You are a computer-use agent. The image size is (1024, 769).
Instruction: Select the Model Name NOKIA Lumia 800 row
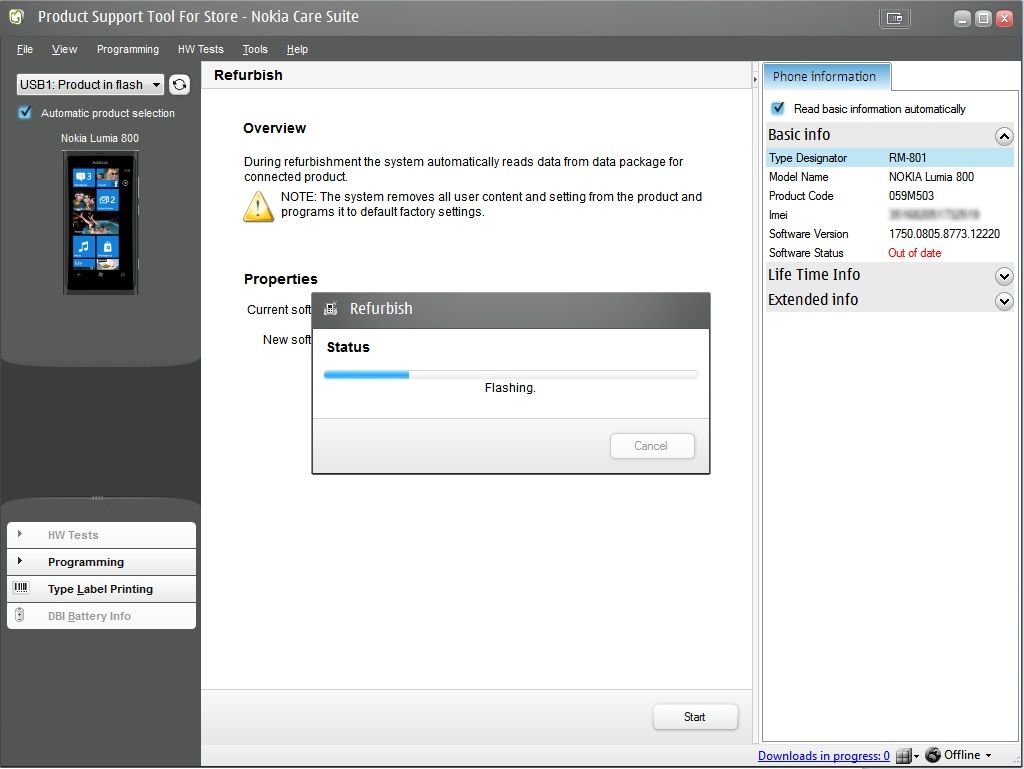click(x=890, y=177)
